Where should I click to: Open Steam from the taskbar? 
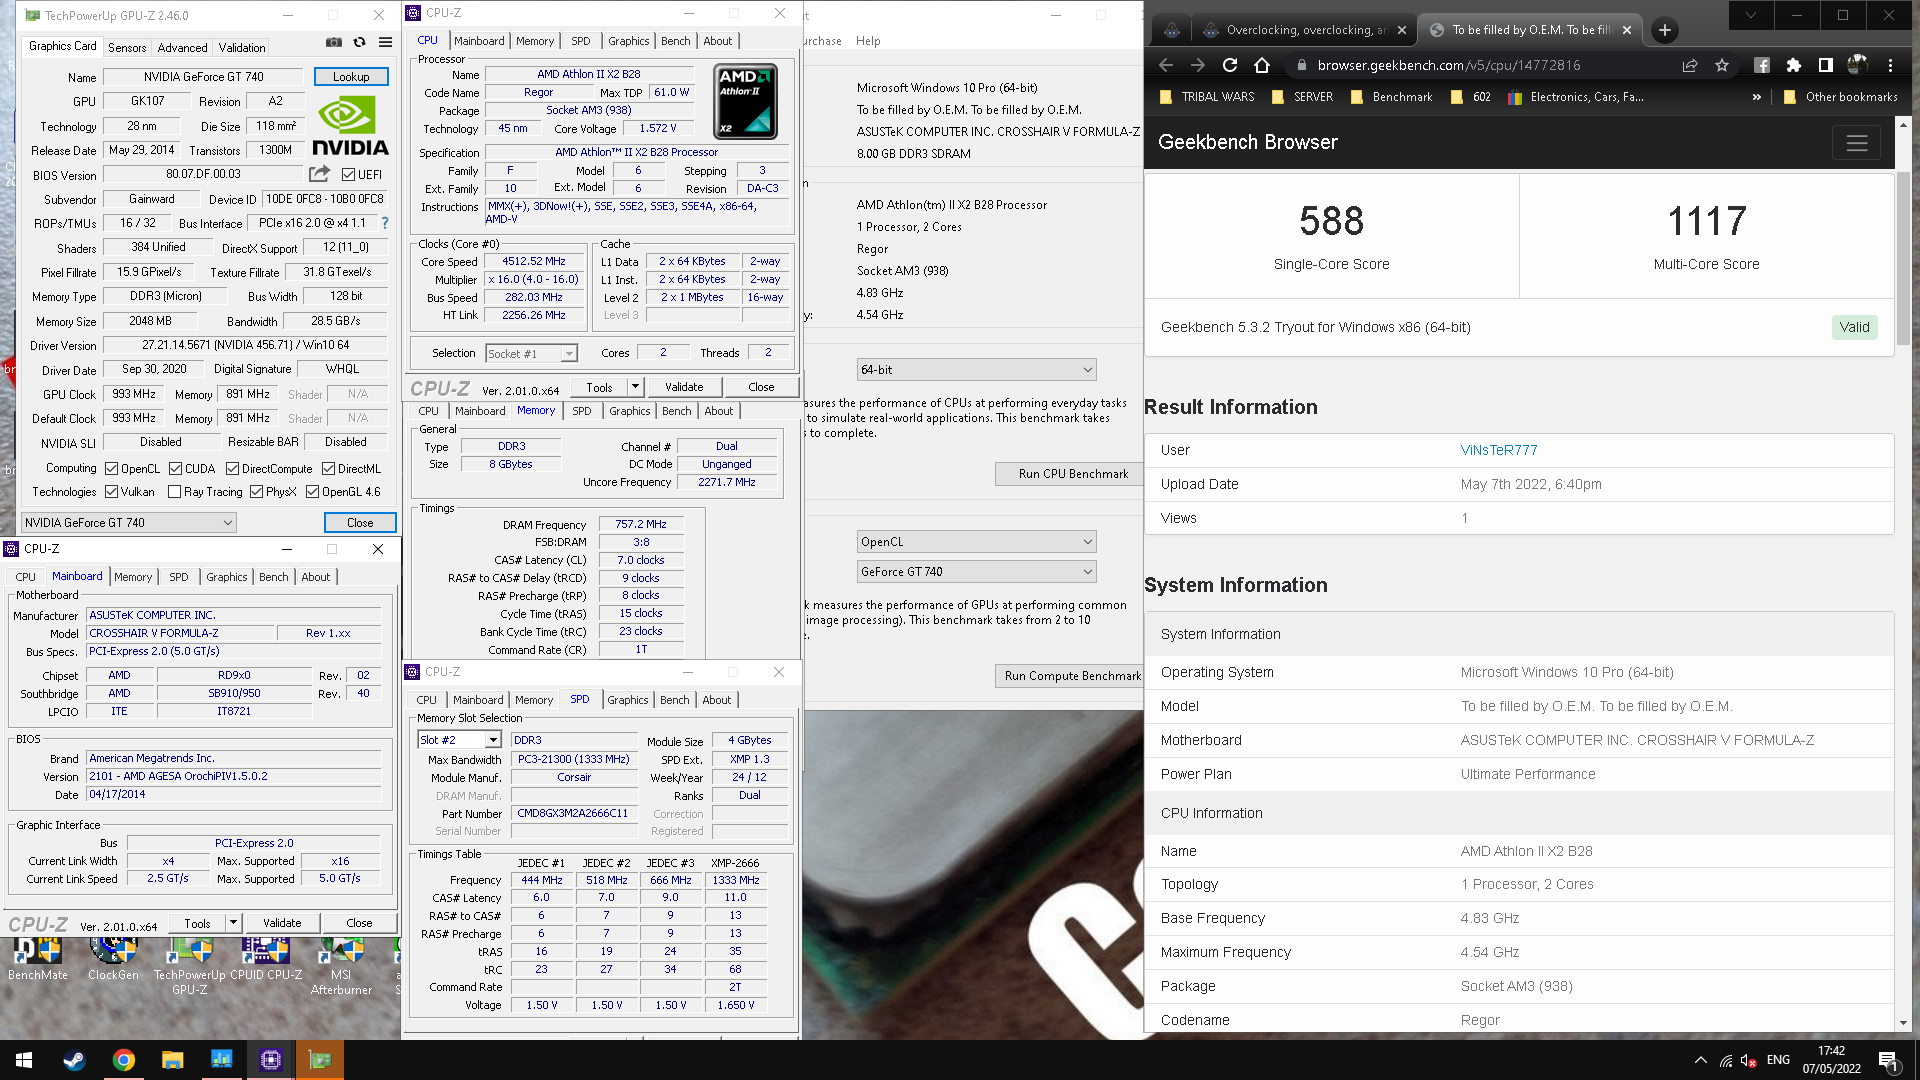click(74, 1060)
